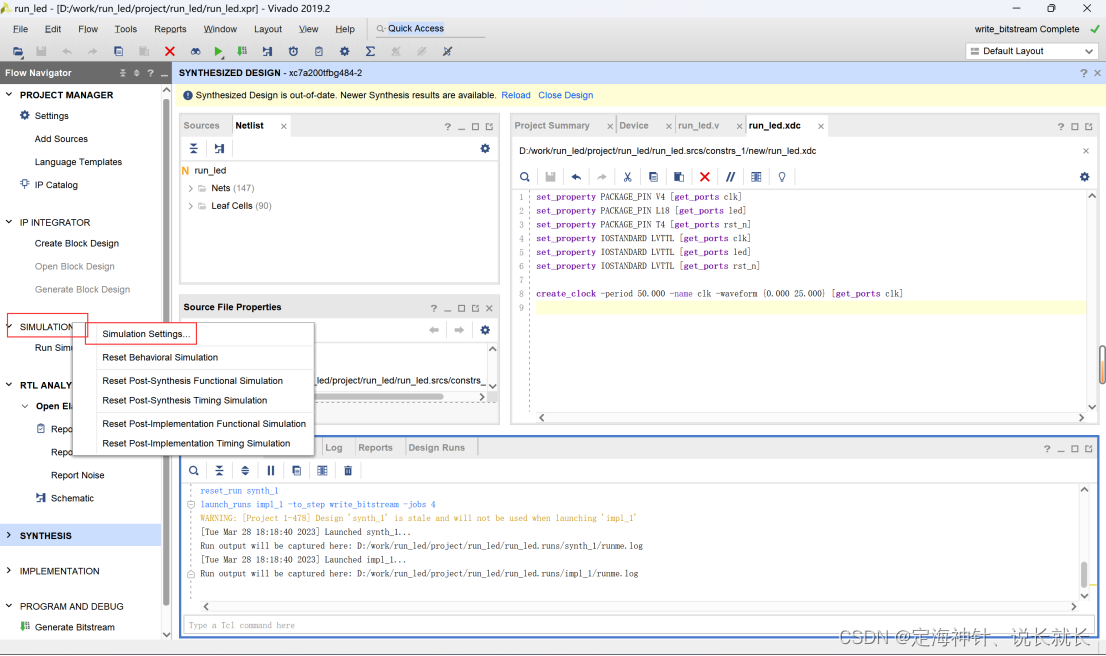Click Settings under Project Manager

pos(51,116)
